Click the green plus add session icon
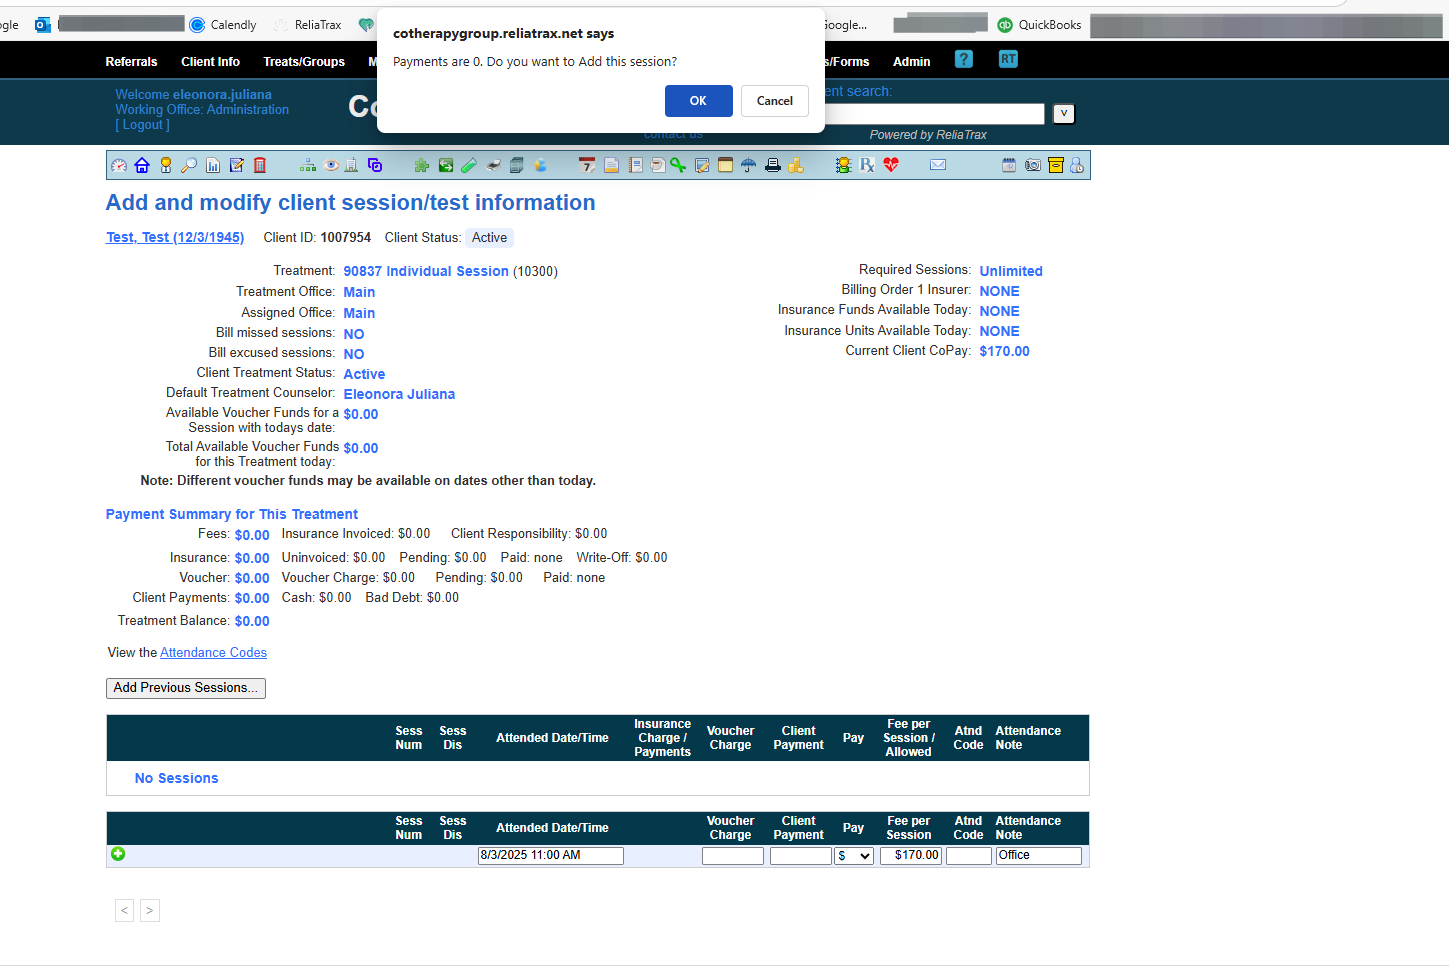Image resolution: width=1449 pixels, height=966 pixels. [118, 854]
